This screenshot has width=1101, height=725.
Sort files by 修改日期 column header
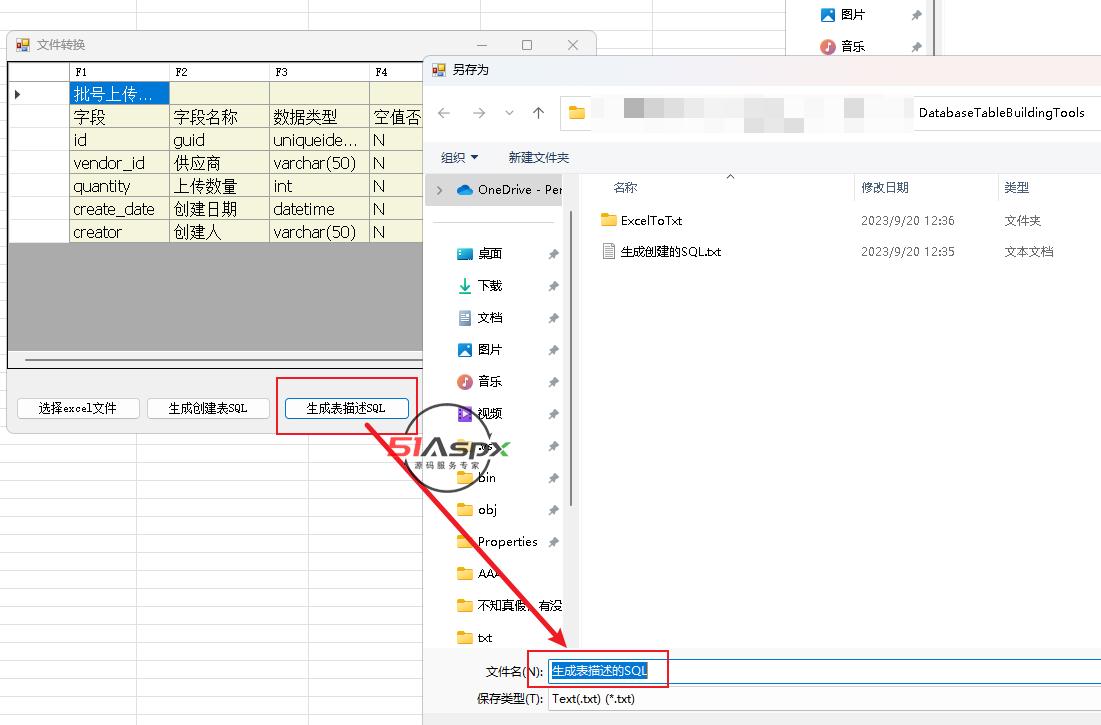(884, 187)
